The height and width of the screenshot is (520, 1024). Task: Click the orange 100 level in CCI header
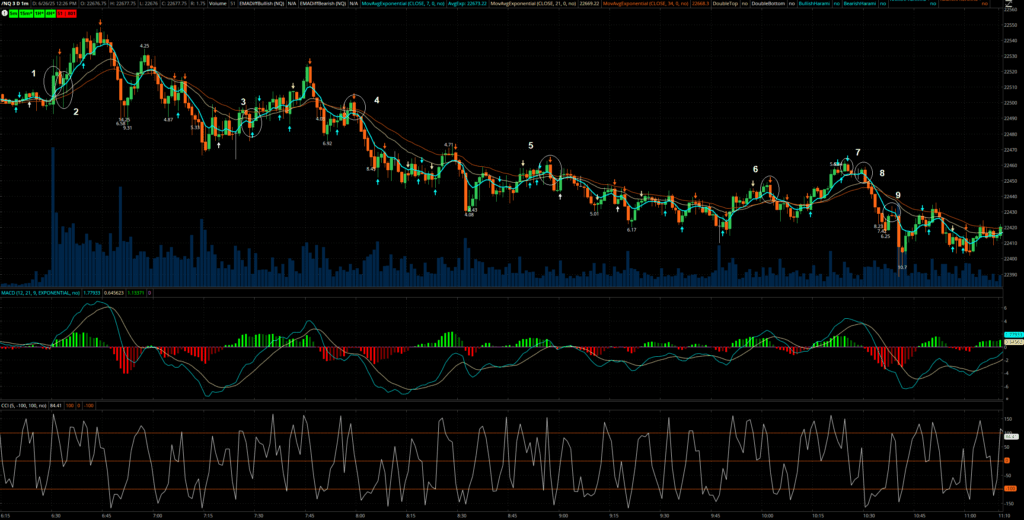[70, 406]
